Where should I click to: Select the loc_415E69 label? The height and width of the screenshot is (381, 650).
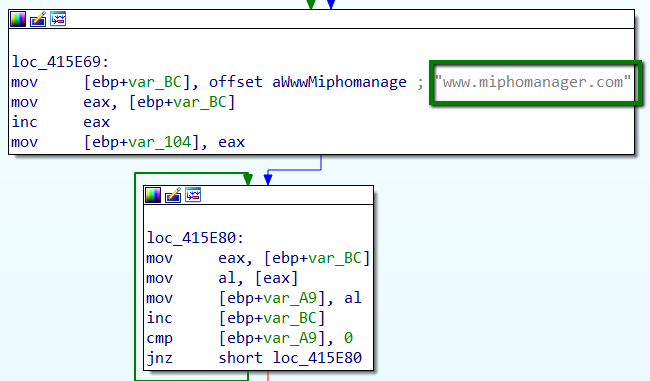coord(60,62)
